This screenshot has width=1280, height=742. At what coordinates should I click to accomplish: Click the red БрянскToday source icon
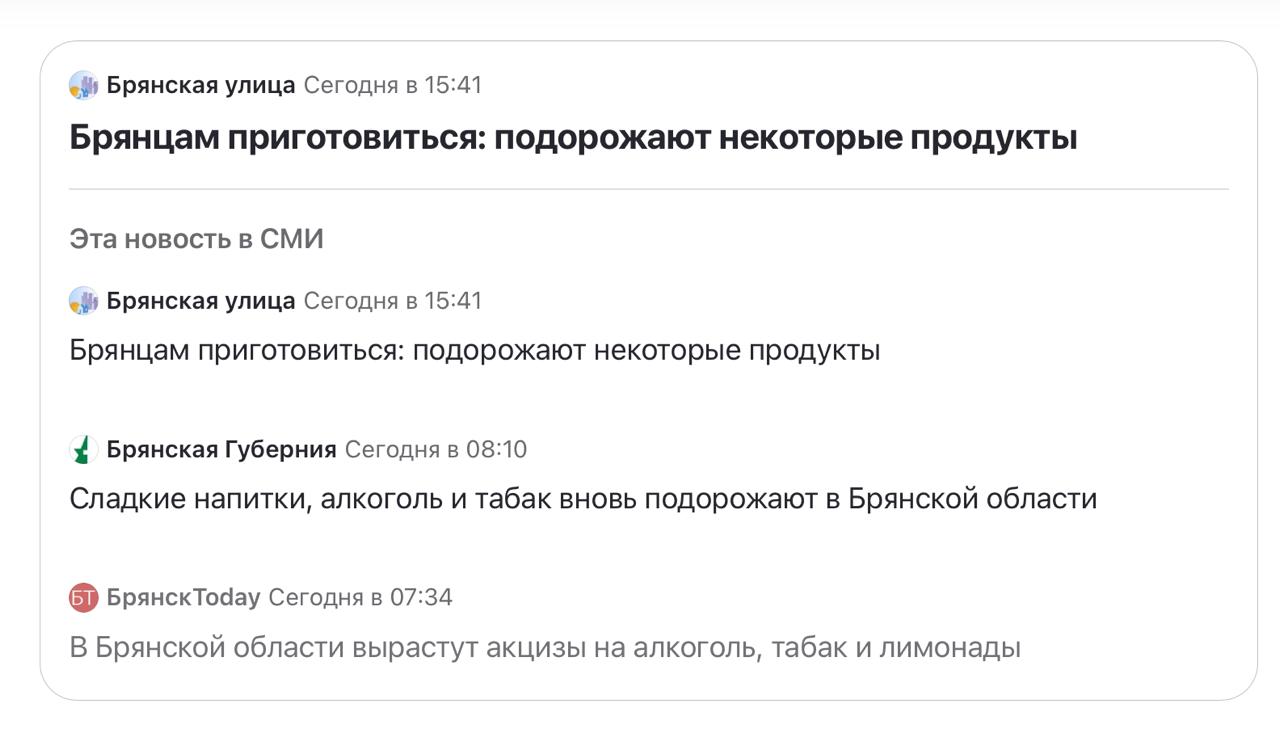tap(83, 598)
